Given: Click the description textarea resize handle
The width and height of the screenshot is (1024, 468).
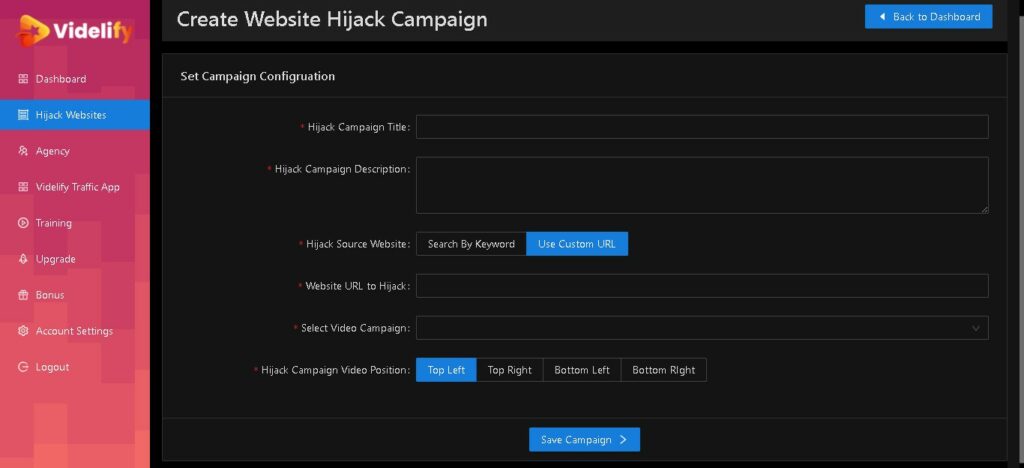Looking at the screenshot, I should coord(984,210).
